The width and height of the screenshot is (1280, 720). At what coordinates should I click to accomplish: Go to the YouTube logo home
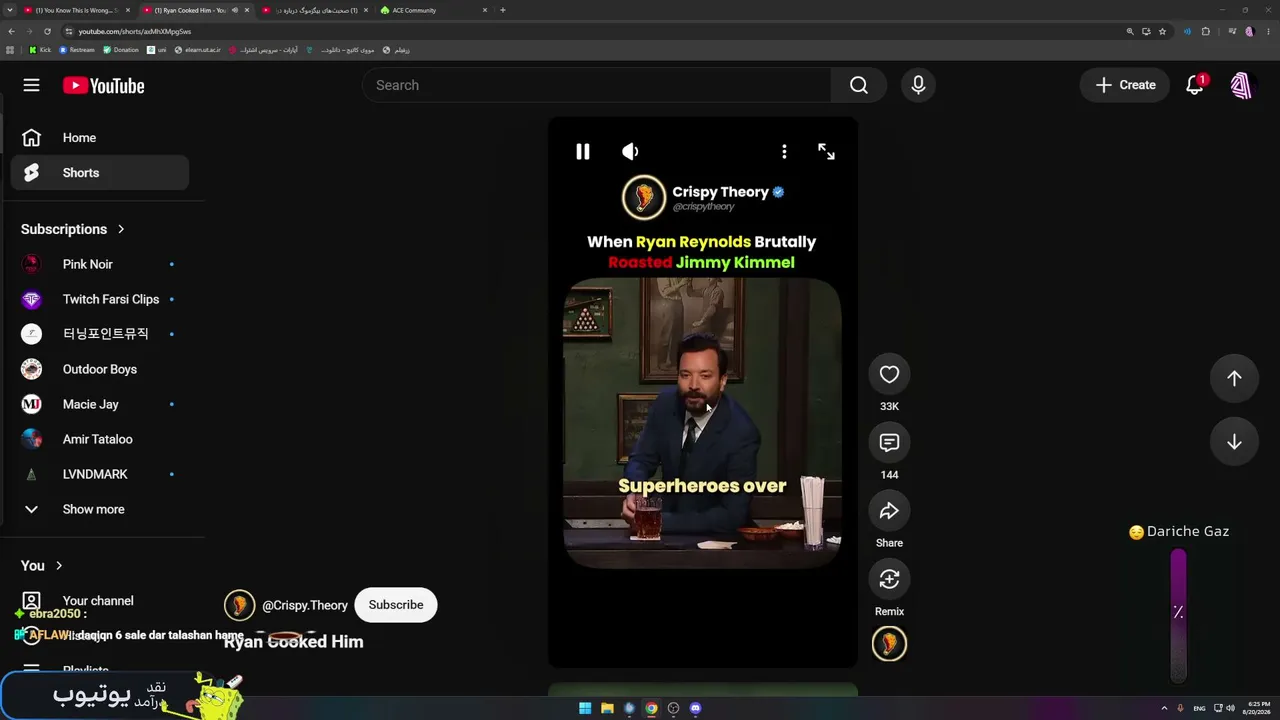pos(104,86)
